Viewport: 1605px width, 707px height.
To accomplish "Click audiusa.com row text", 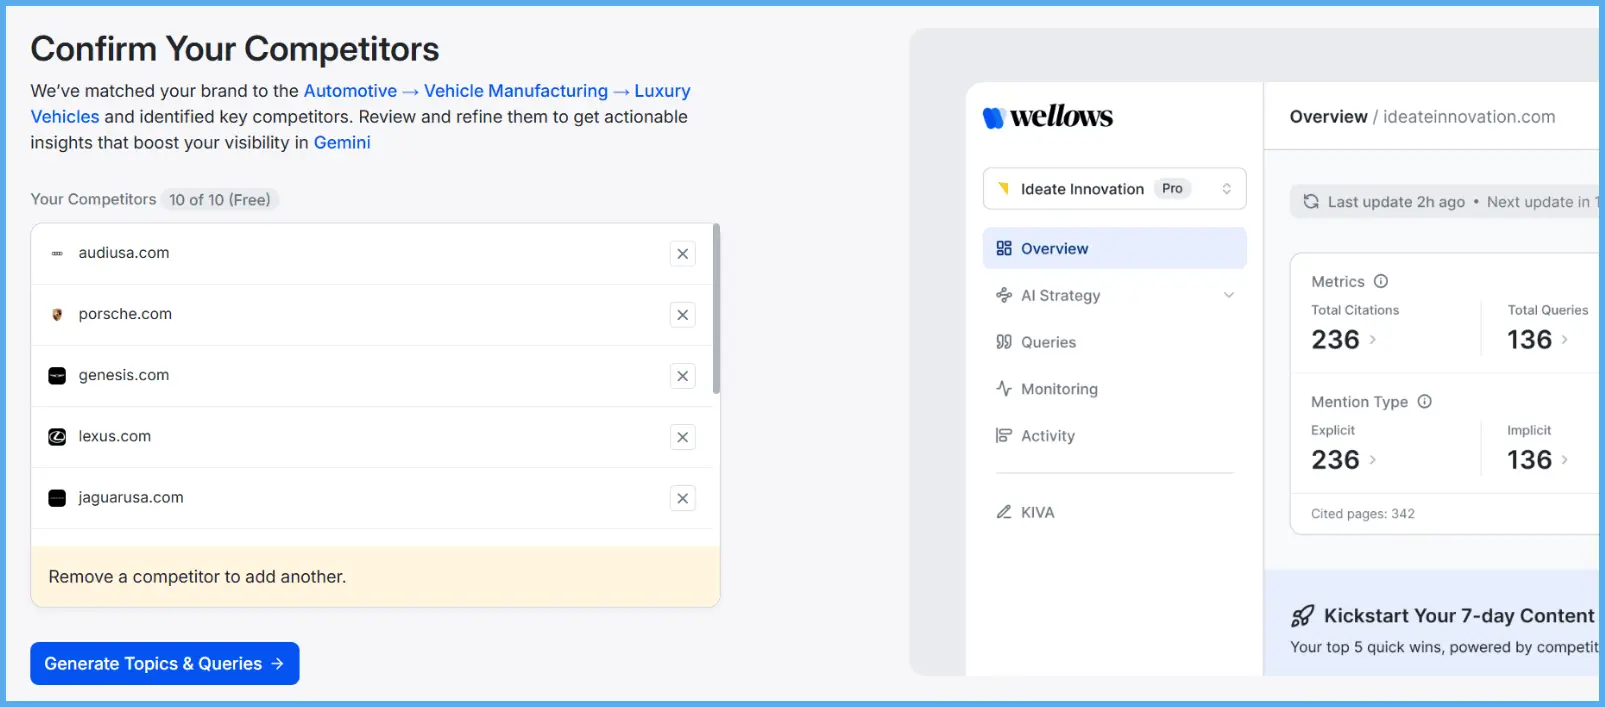I will tap(124, 253).
